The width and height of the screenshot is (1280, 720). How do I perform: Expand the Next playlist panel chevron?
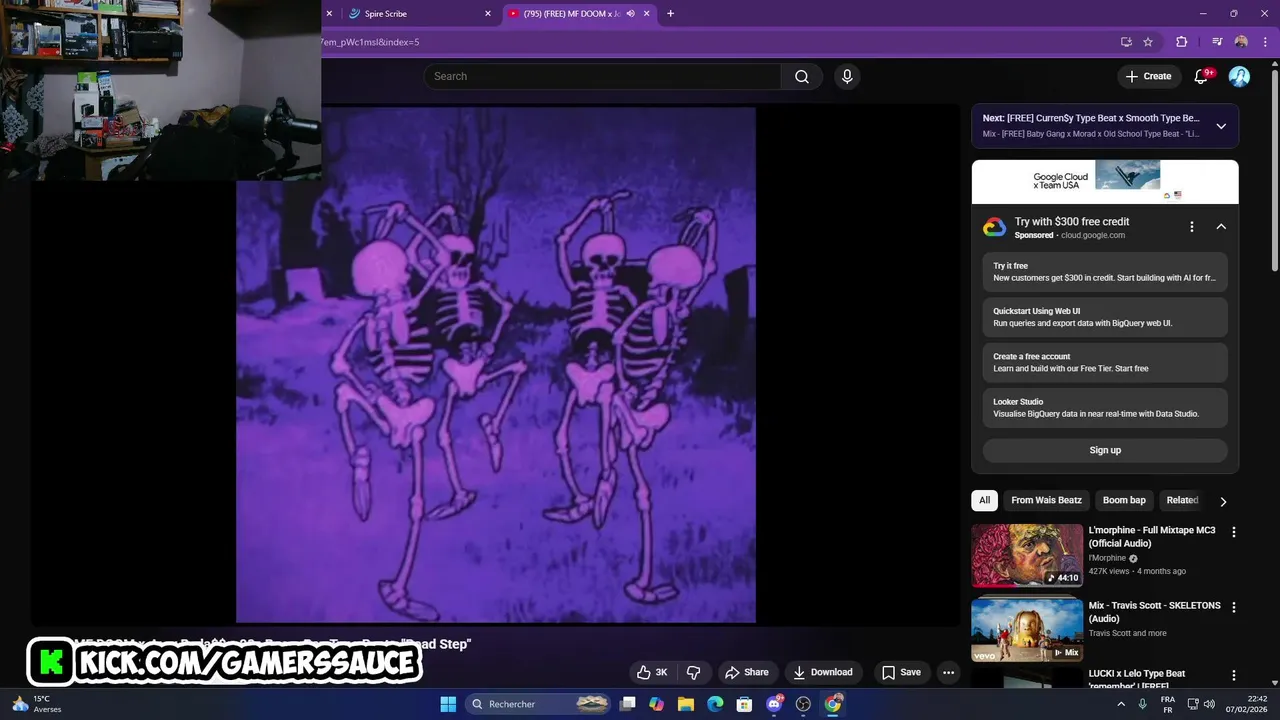pyautogui.click(x=1221, y=126)
